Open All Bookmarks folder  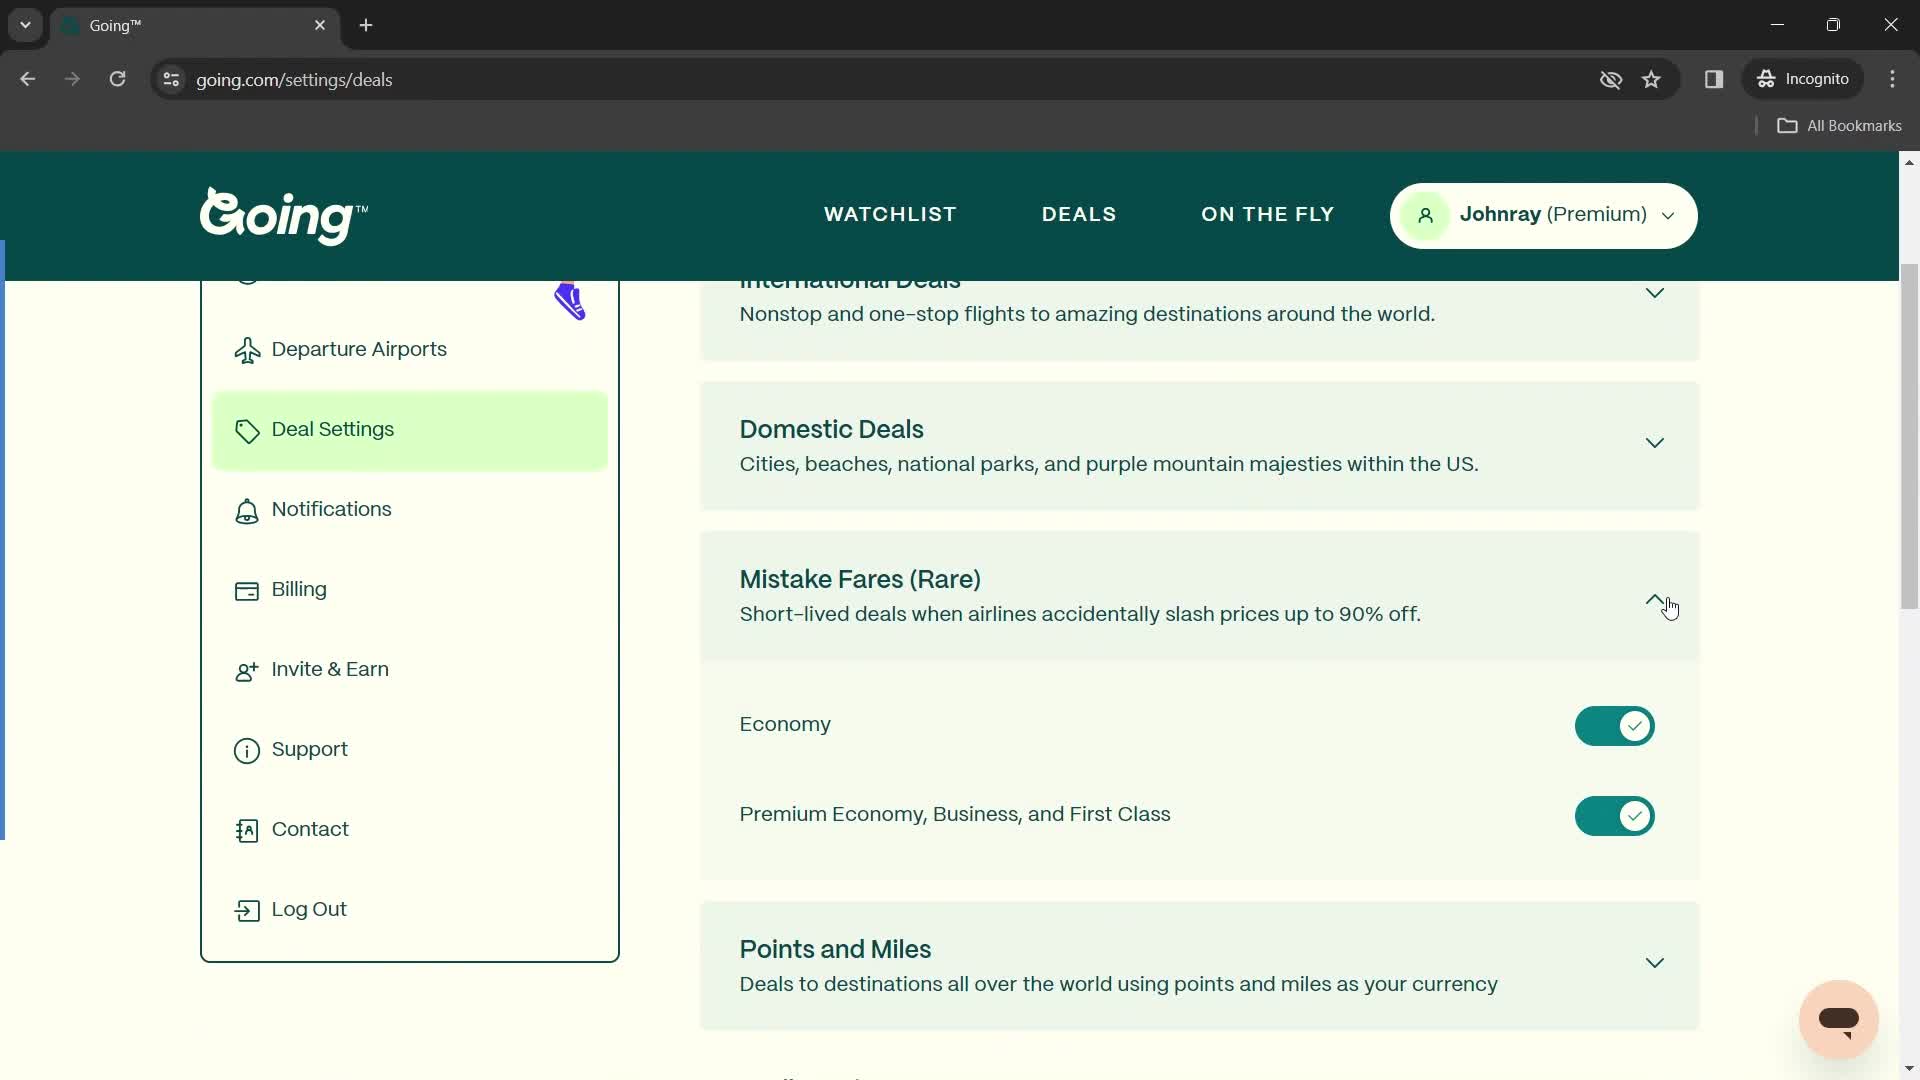tap(1839, 125)
